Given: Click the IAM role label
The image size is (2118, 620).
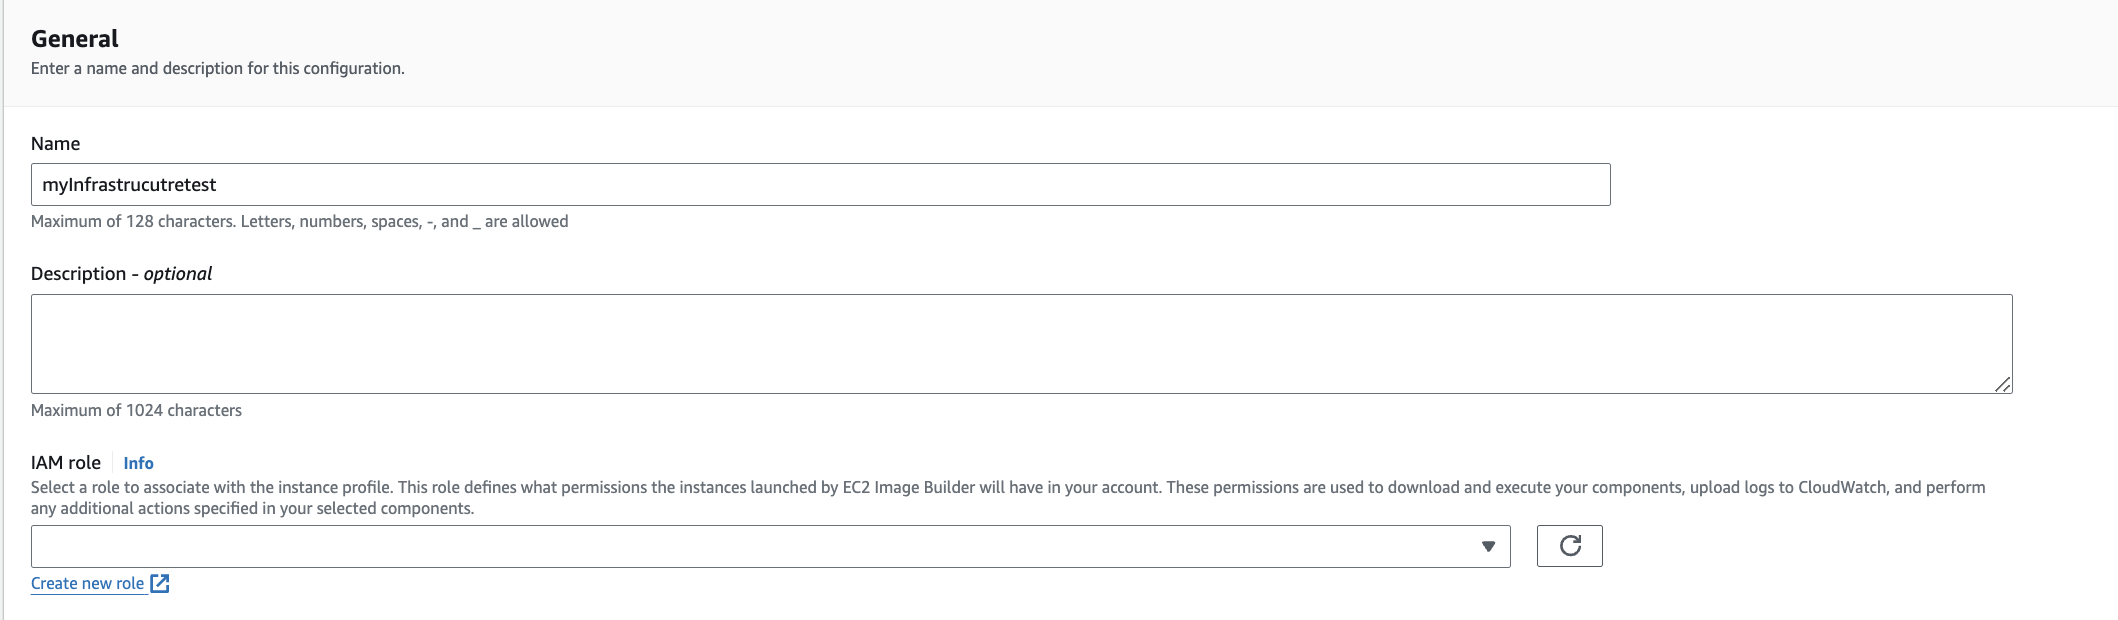Looking at the screenshot, I should coord(66,463).
